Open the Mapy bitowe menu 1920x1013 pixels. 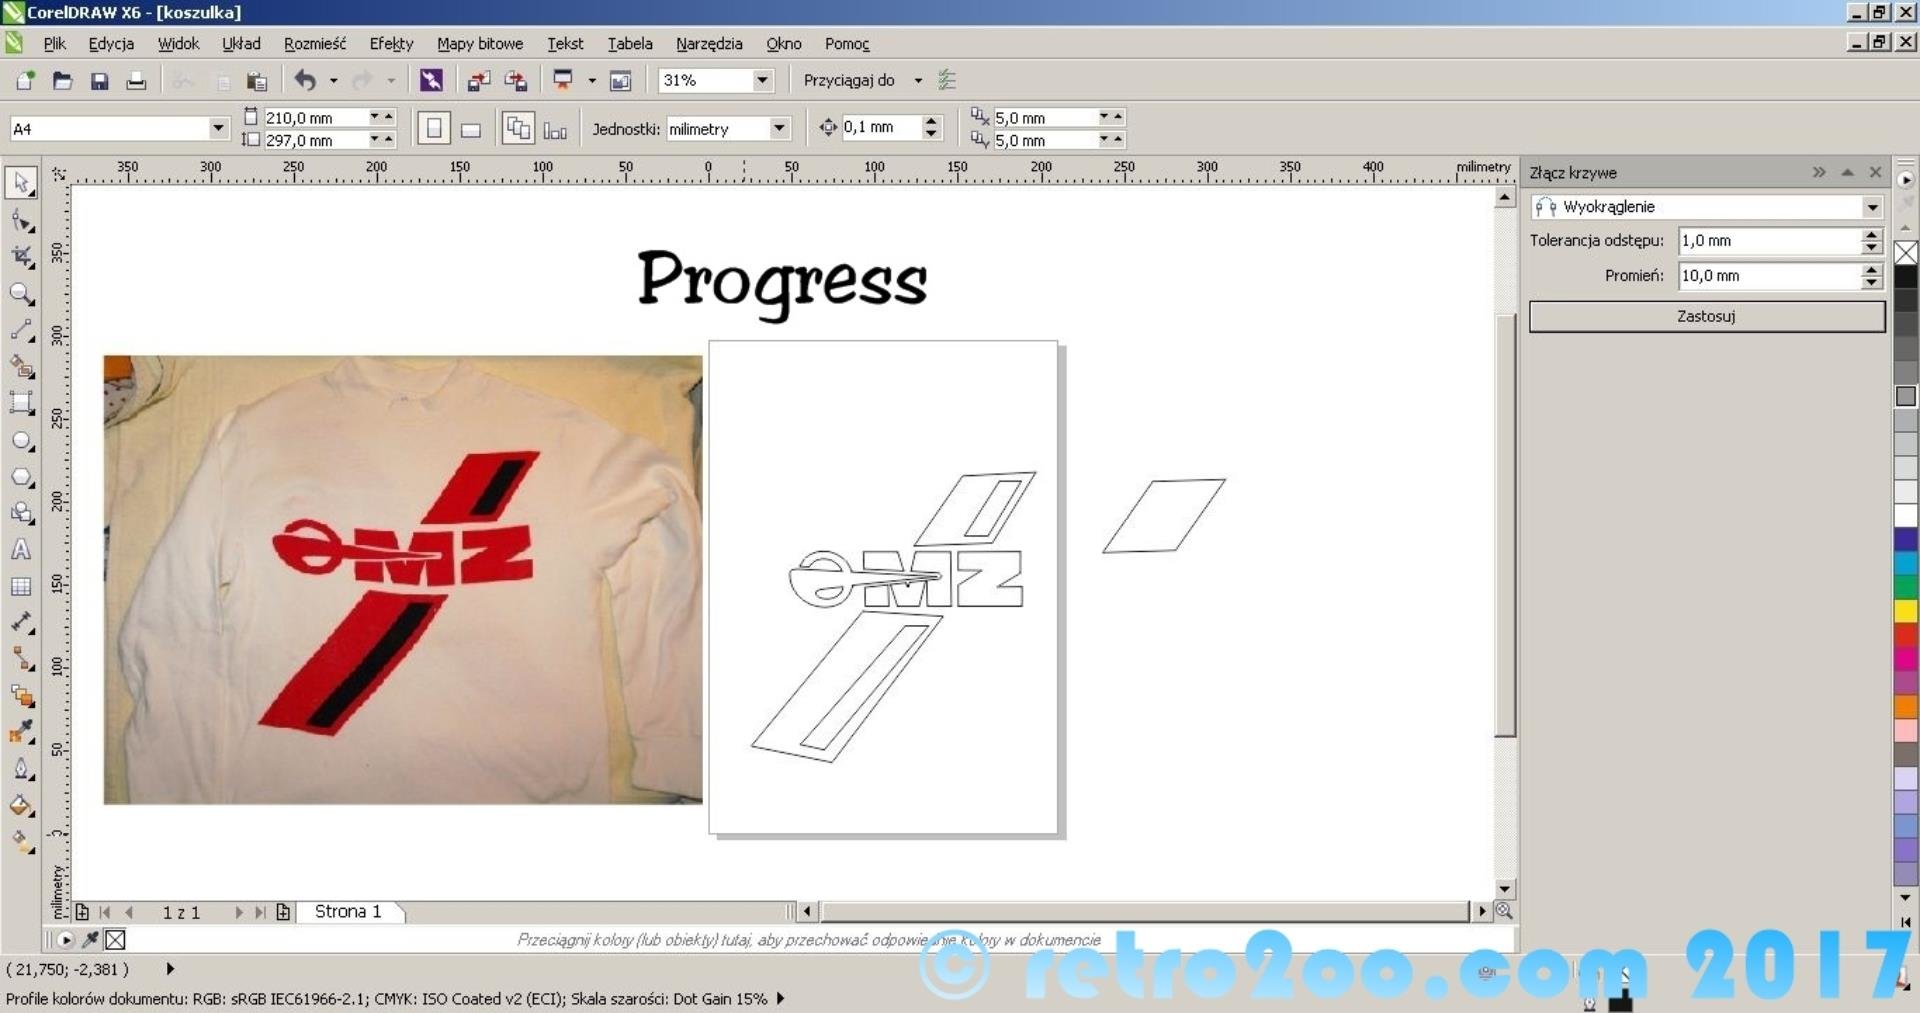coord(479,44)
